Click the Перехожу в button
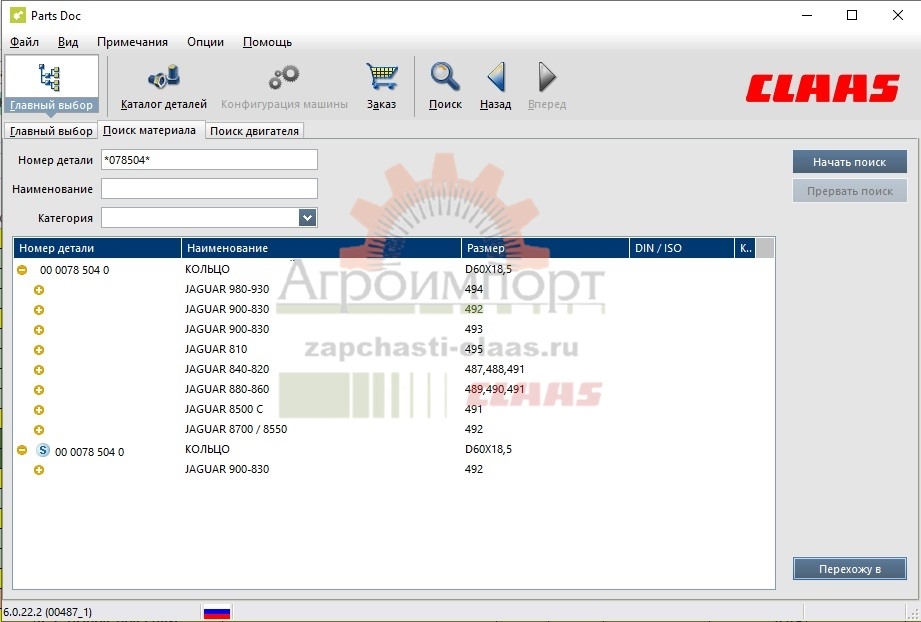The height and width of the screenshot is (622, 921). point(849,569)
